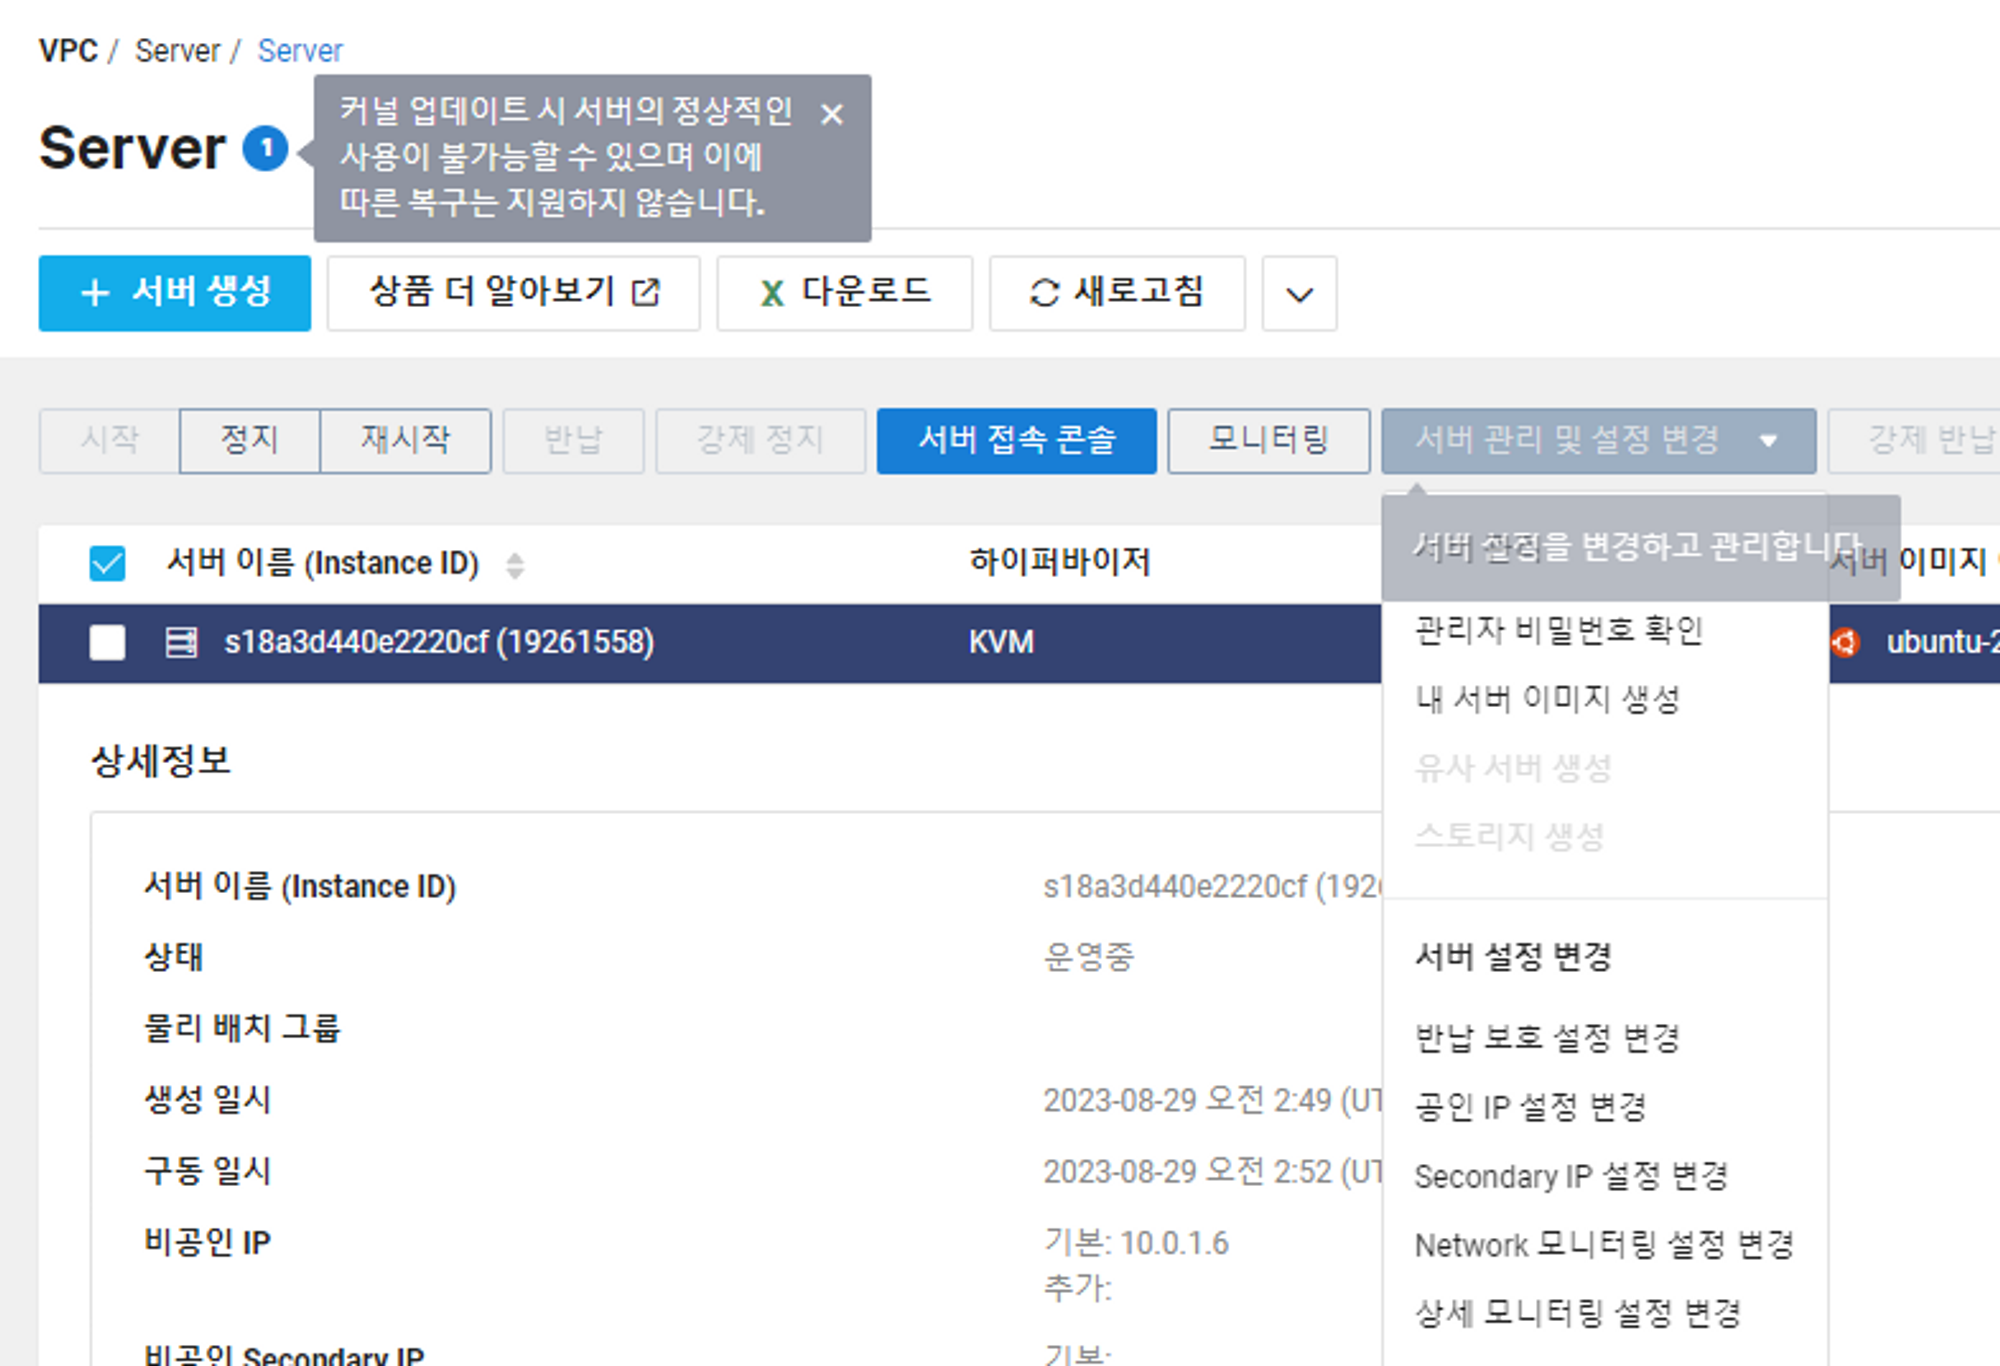Expand the chevron dropdown next to 새로고침
This screenshot has height=1366, width=2000.
tap(1299, 294)
